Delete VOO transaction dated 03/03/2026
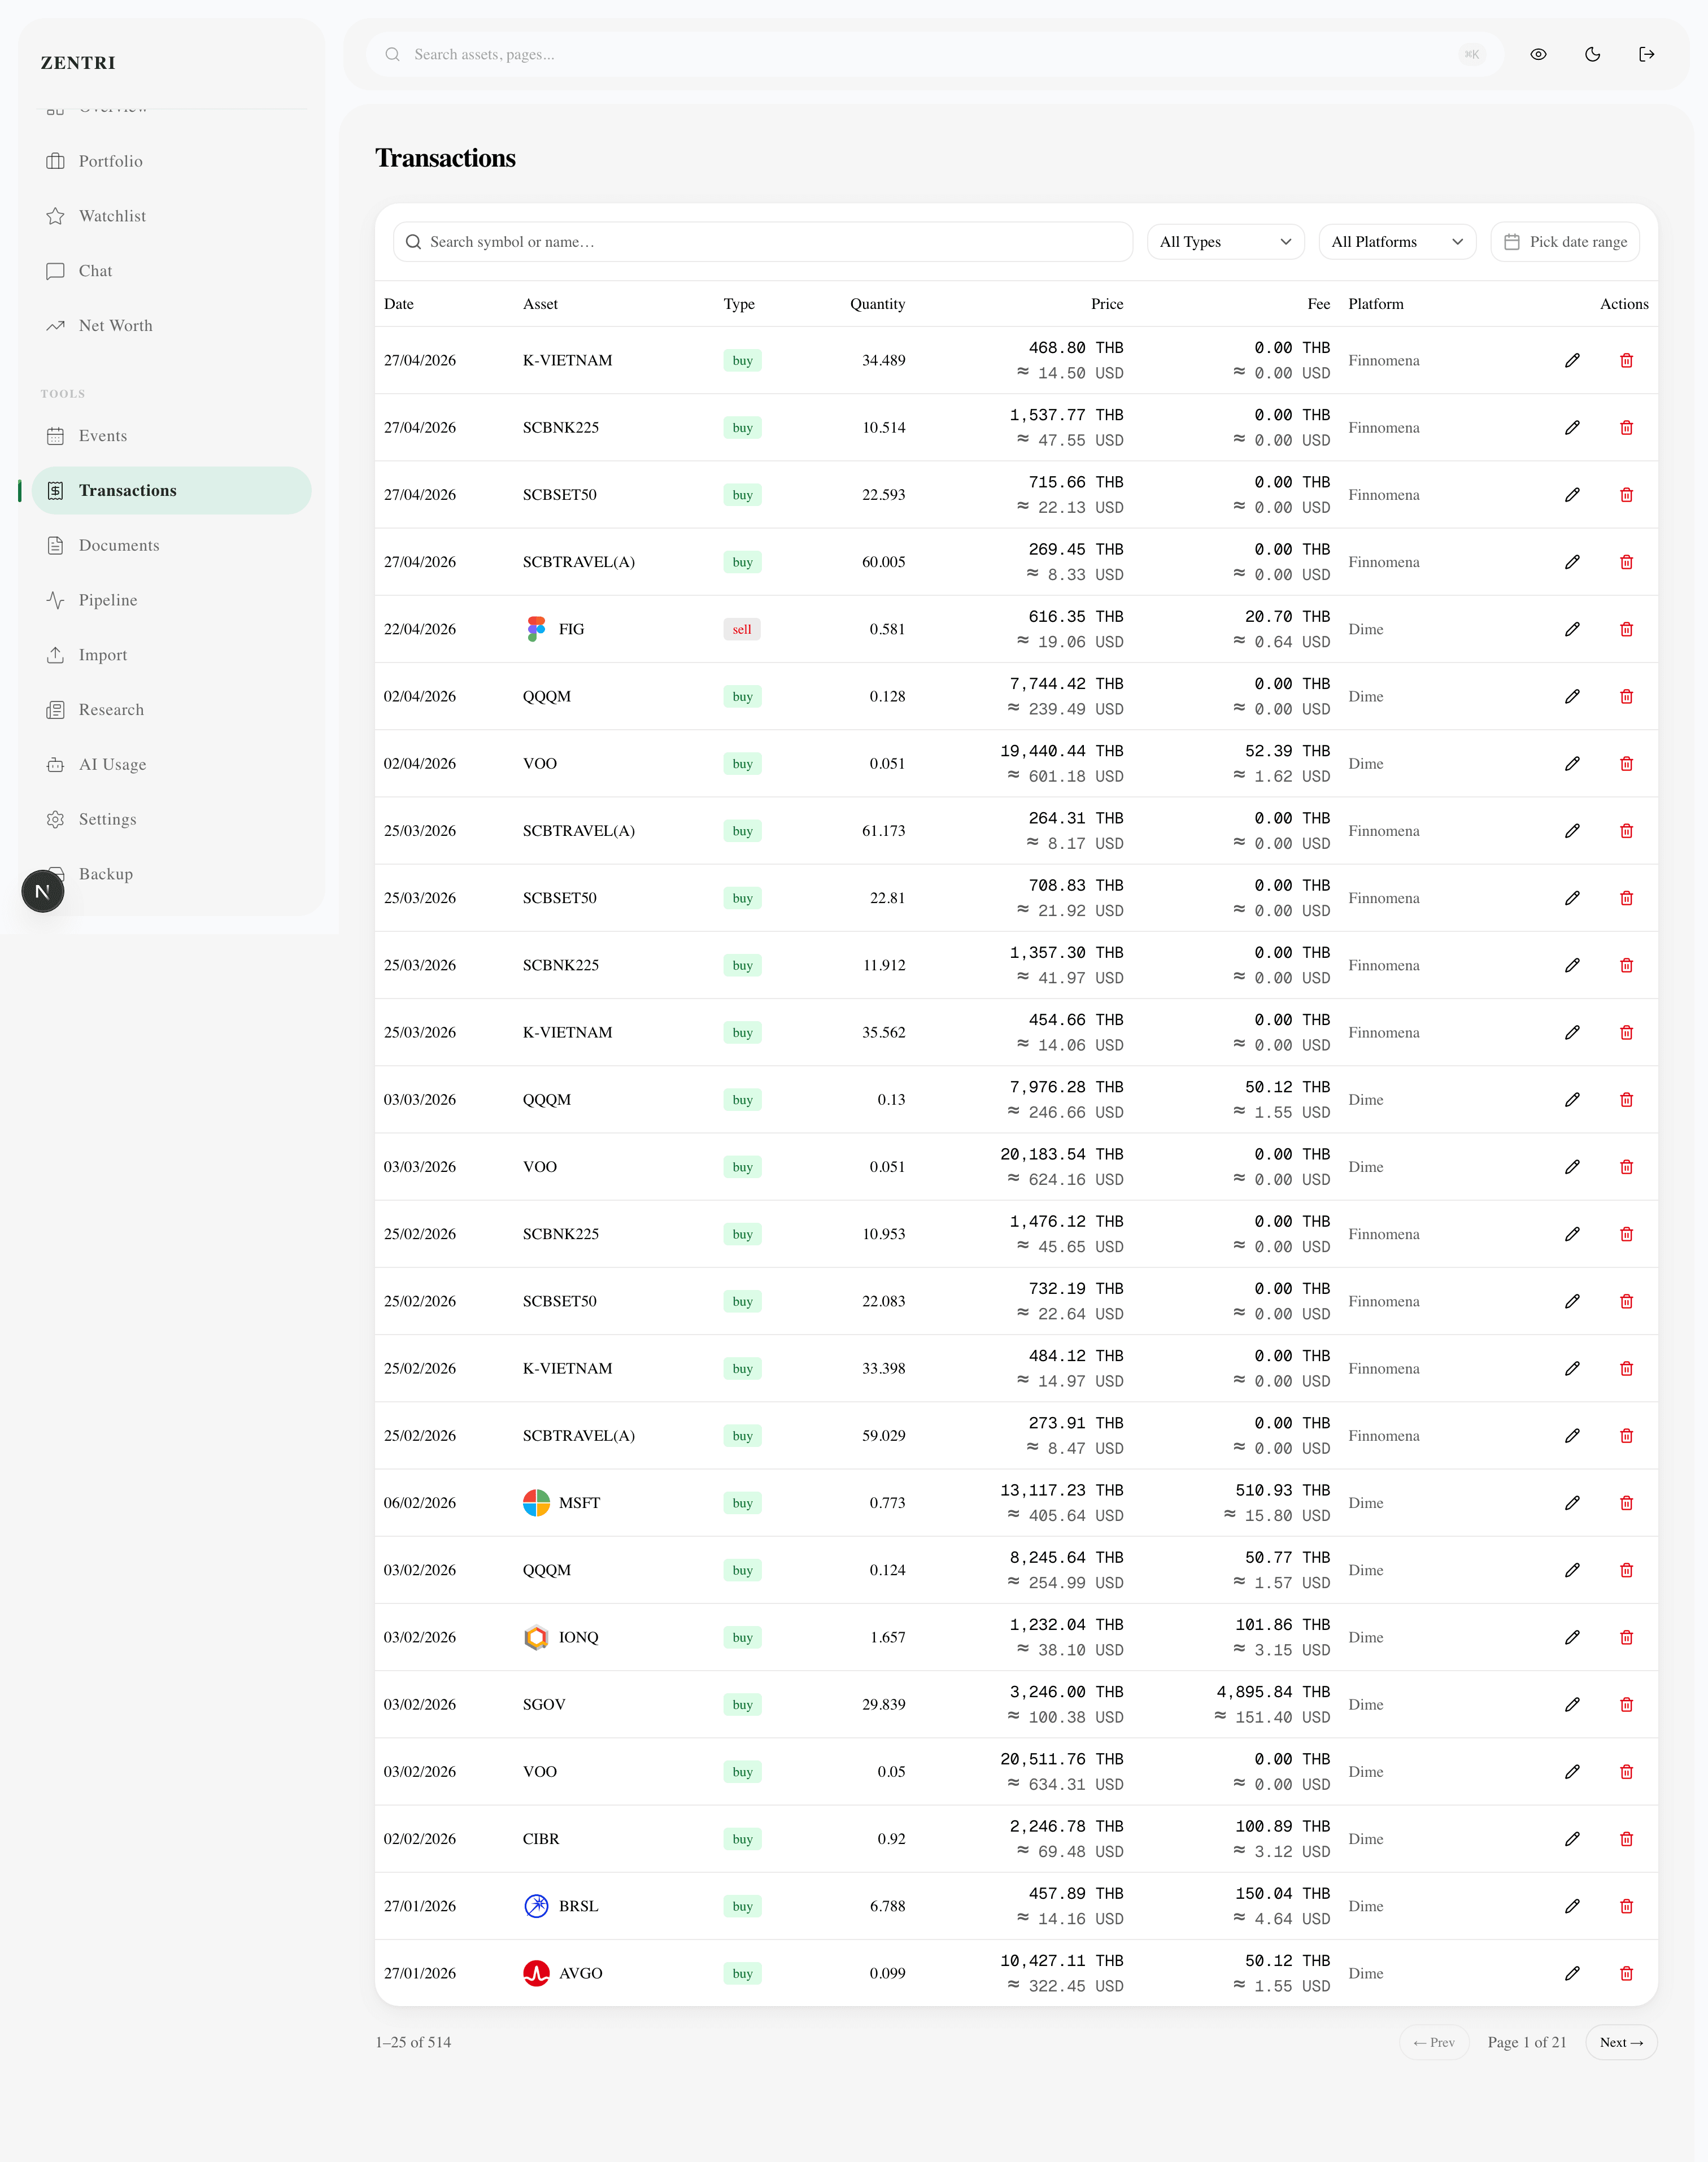The image size is (1708, 2162). coord(1626,1167)
